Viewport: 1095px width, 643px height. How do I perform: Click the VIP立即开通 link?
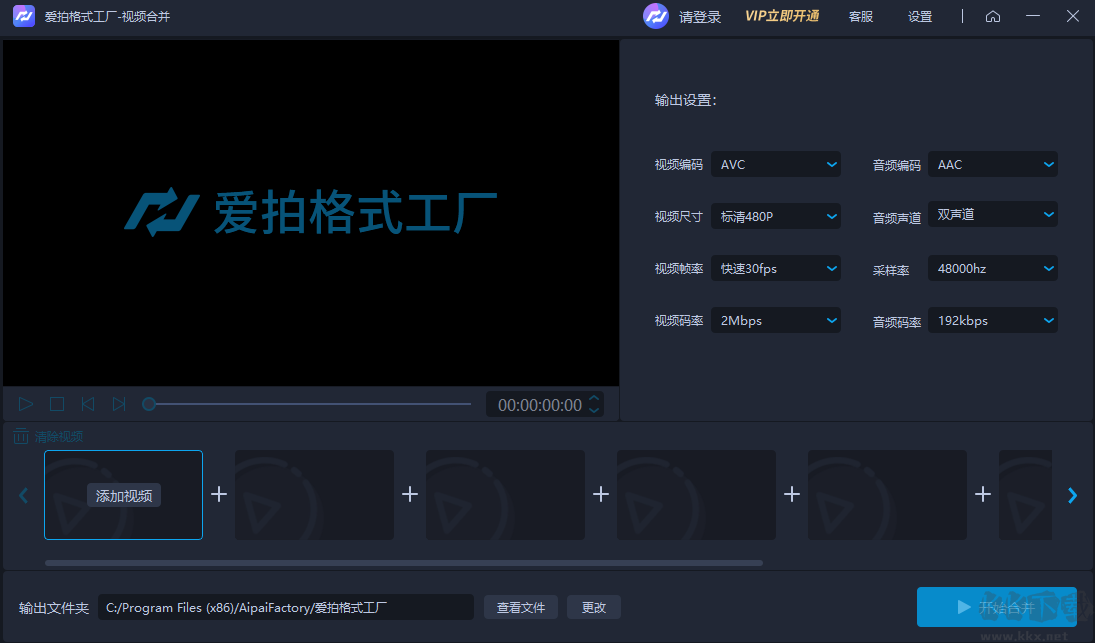(783, 16)
